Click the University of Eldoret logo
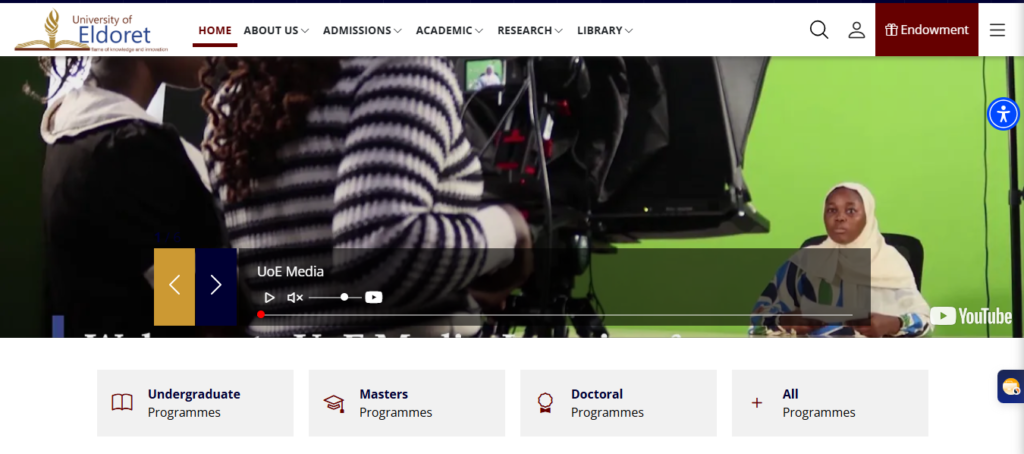This screenshot has height=454, width=1024. coord(92,30)
